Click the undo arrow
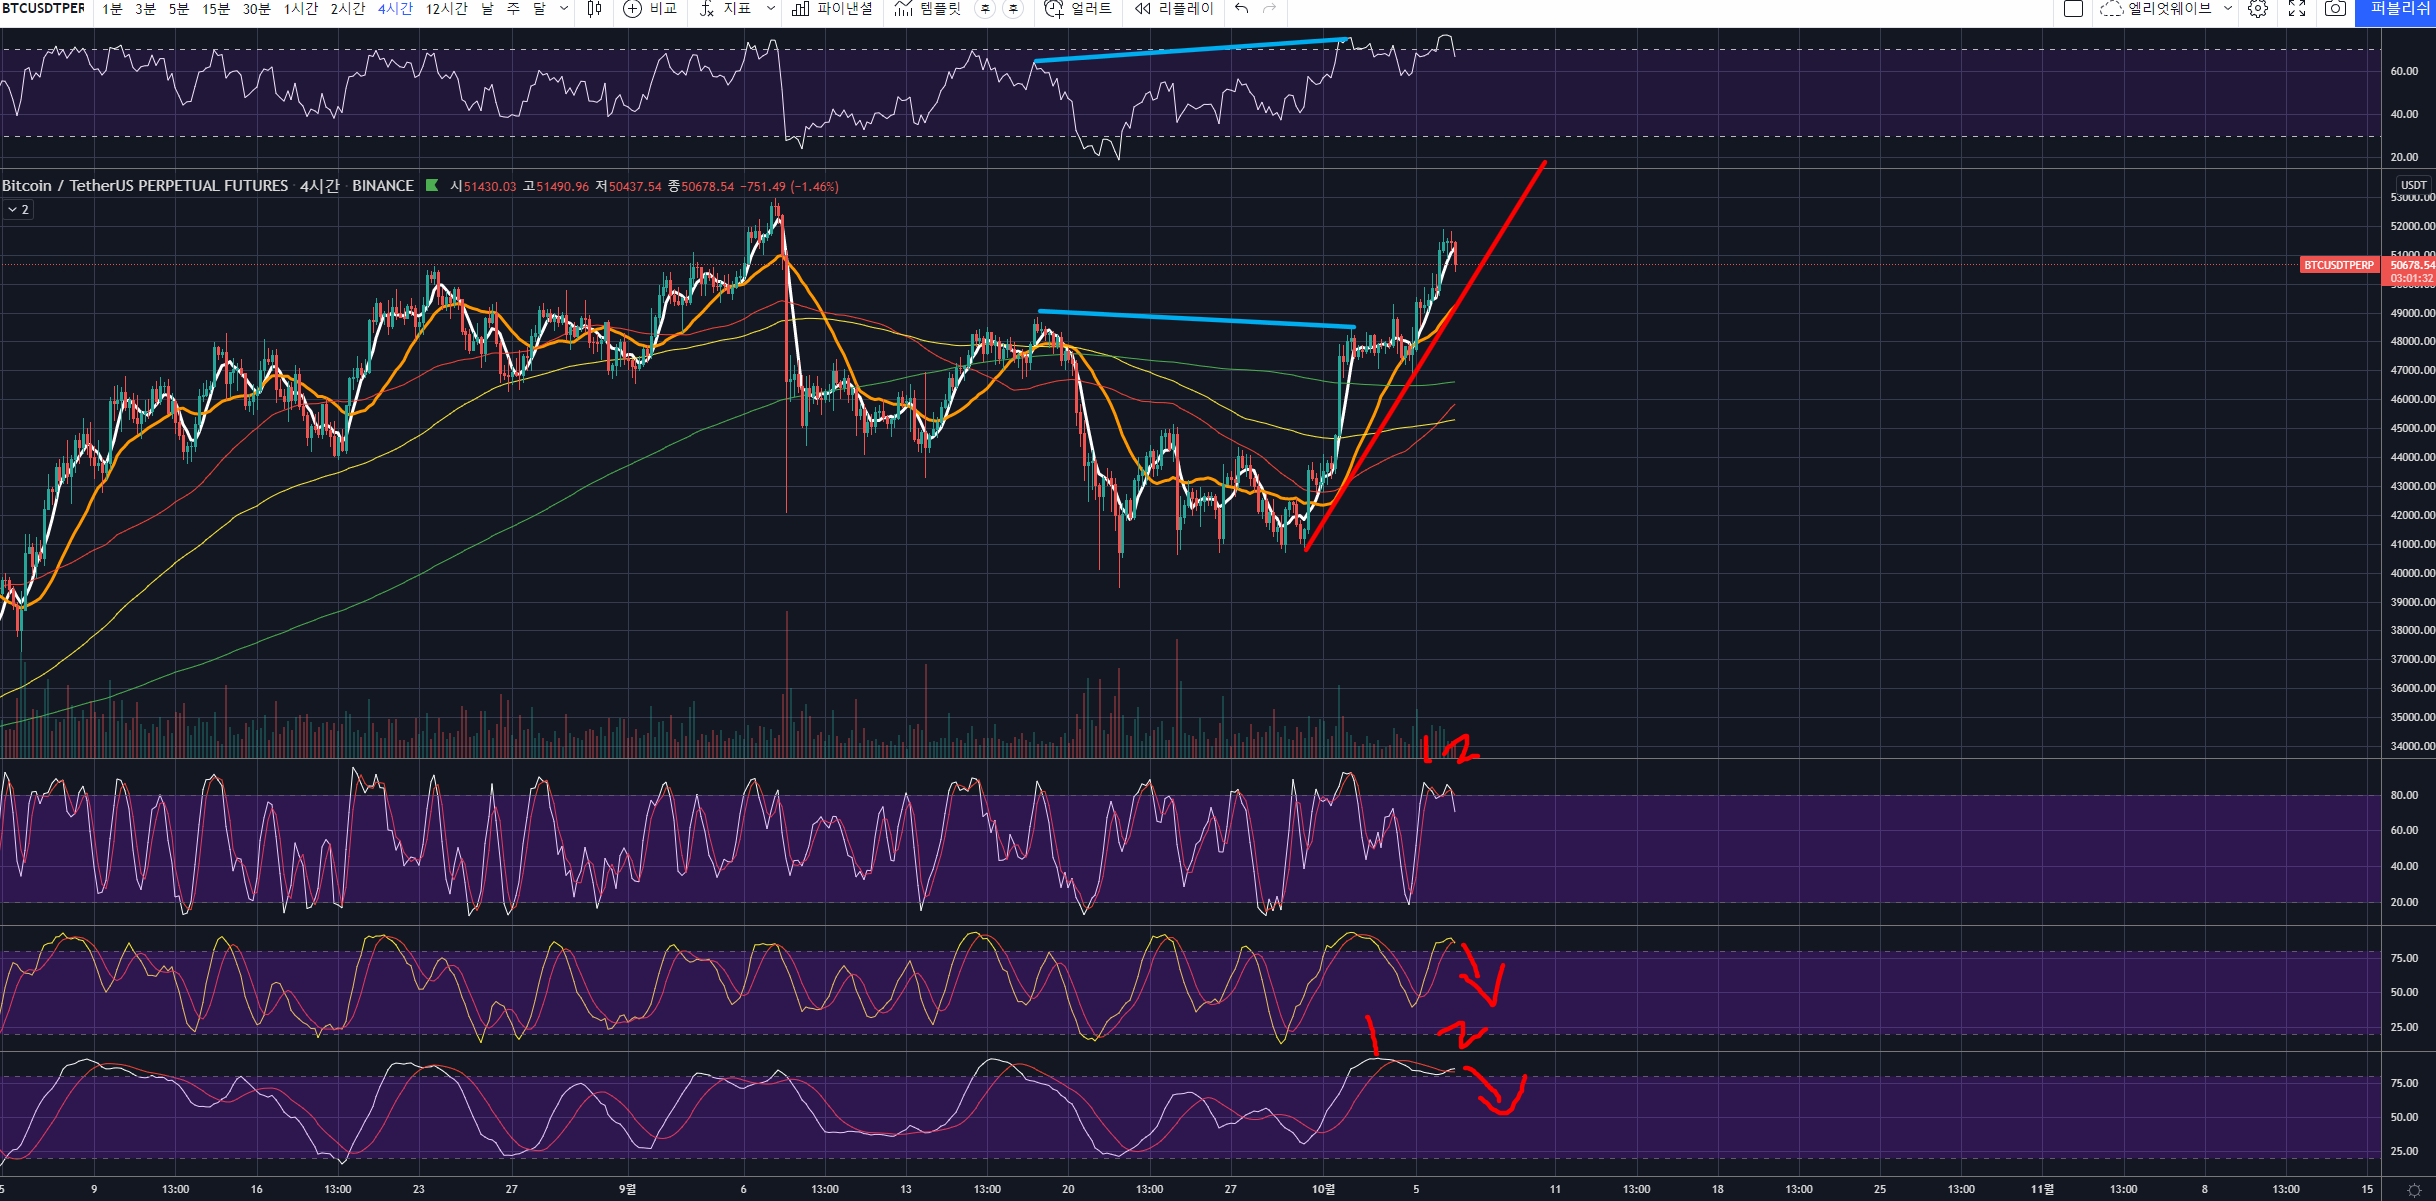The width and height of the screenshot is (2436, 1201). coord(1241,9)
